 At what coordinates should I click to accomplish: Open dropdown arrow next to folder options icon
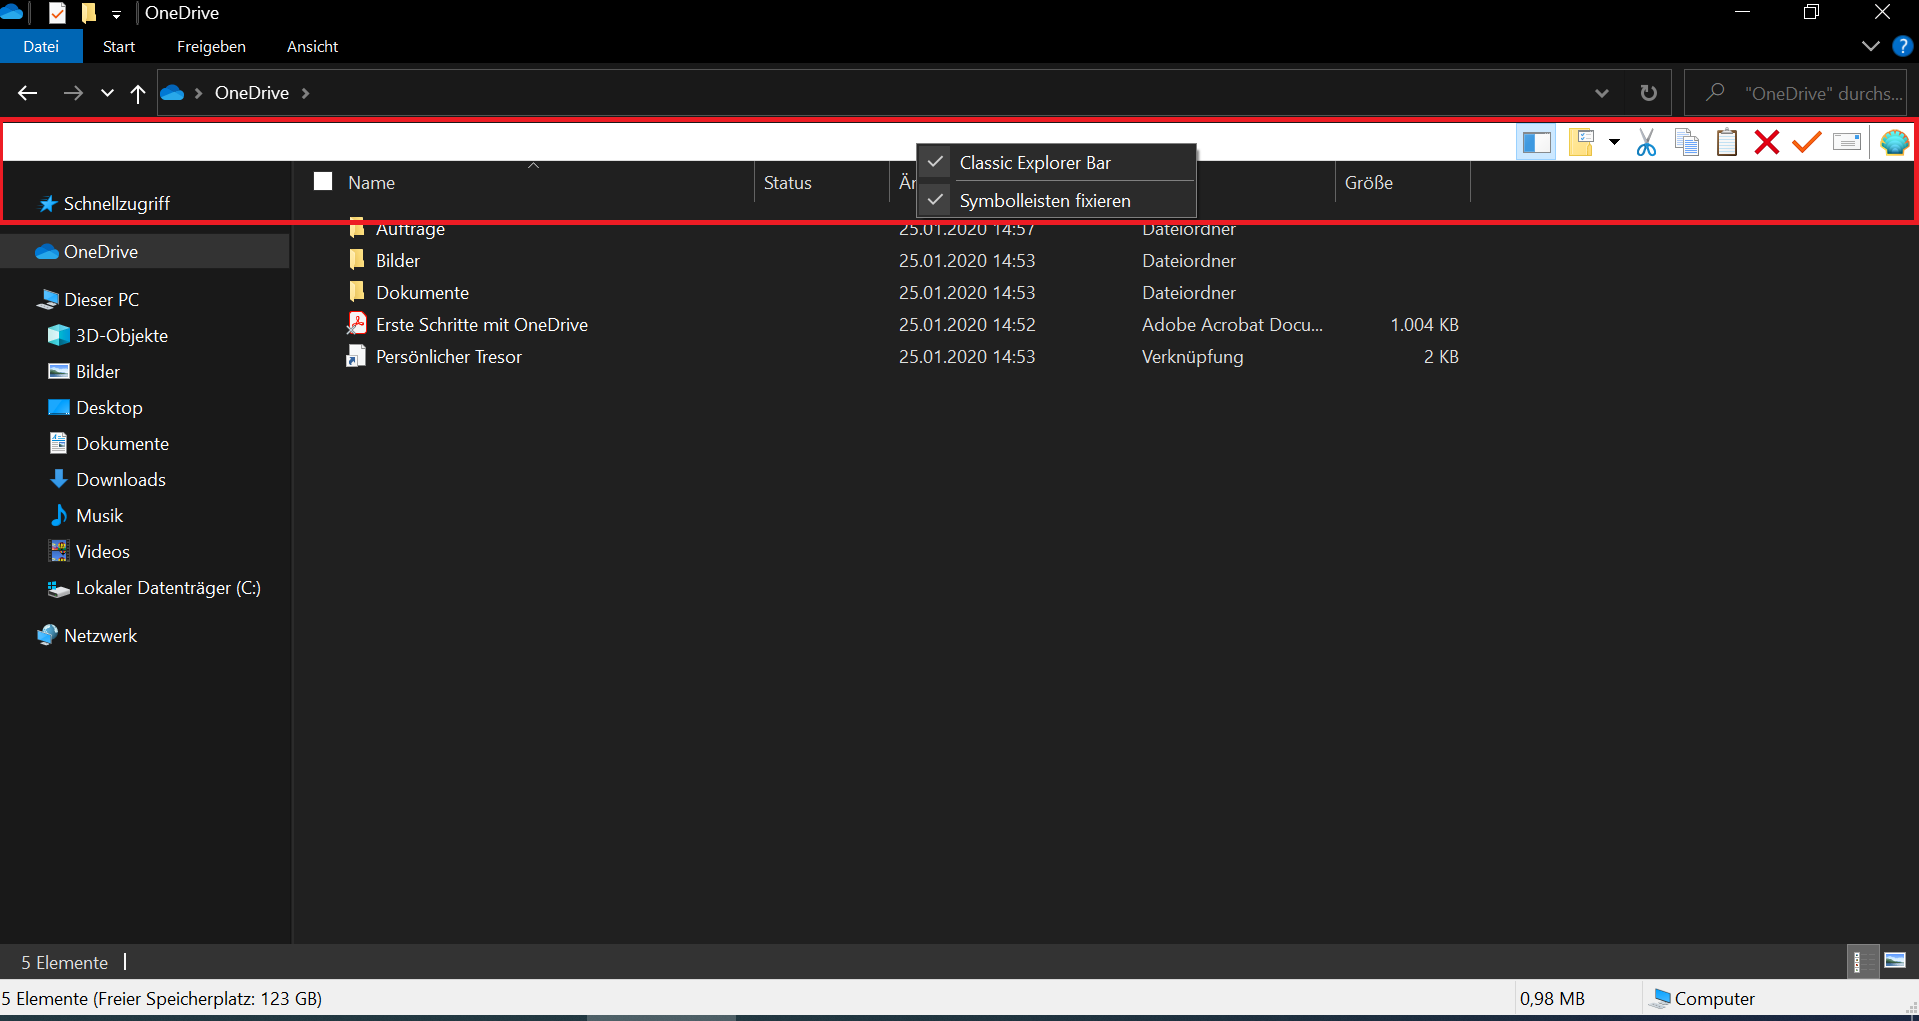[1614, 142]
